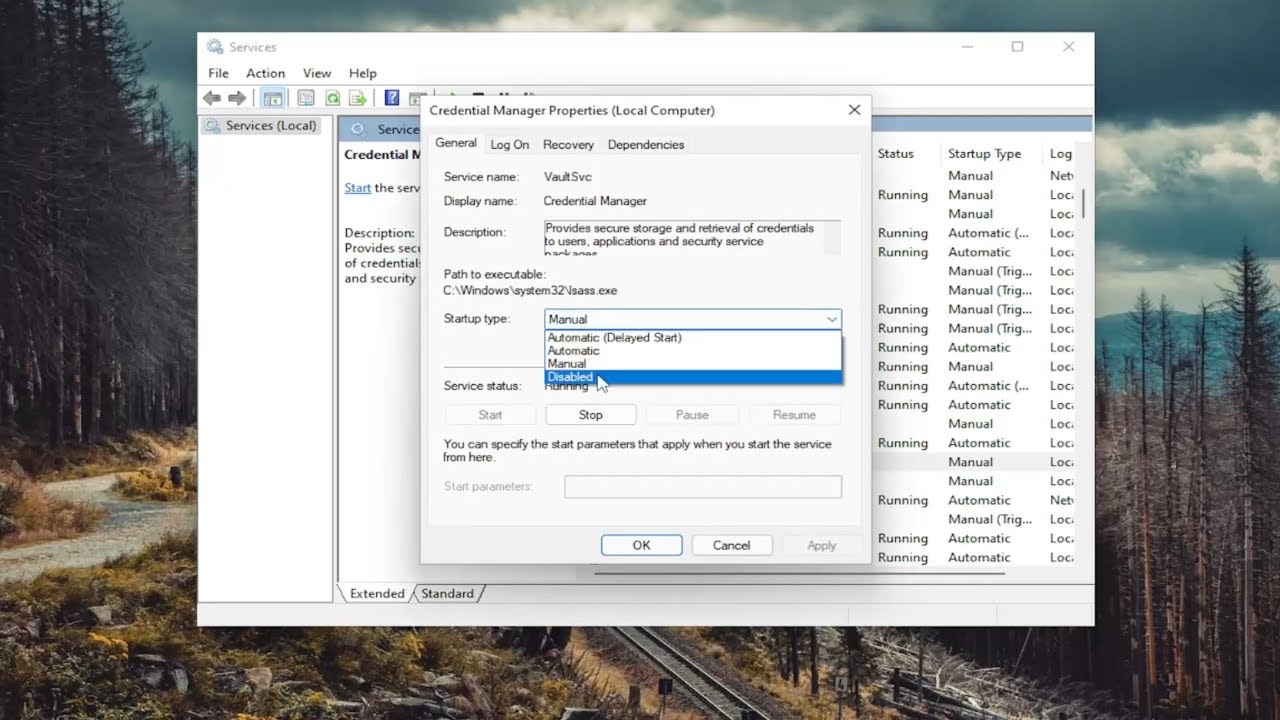Image resolution: width=1280 pixels, height=720 pixels.
Task: Switch to the Standard view tab
Action: [447, 594]
